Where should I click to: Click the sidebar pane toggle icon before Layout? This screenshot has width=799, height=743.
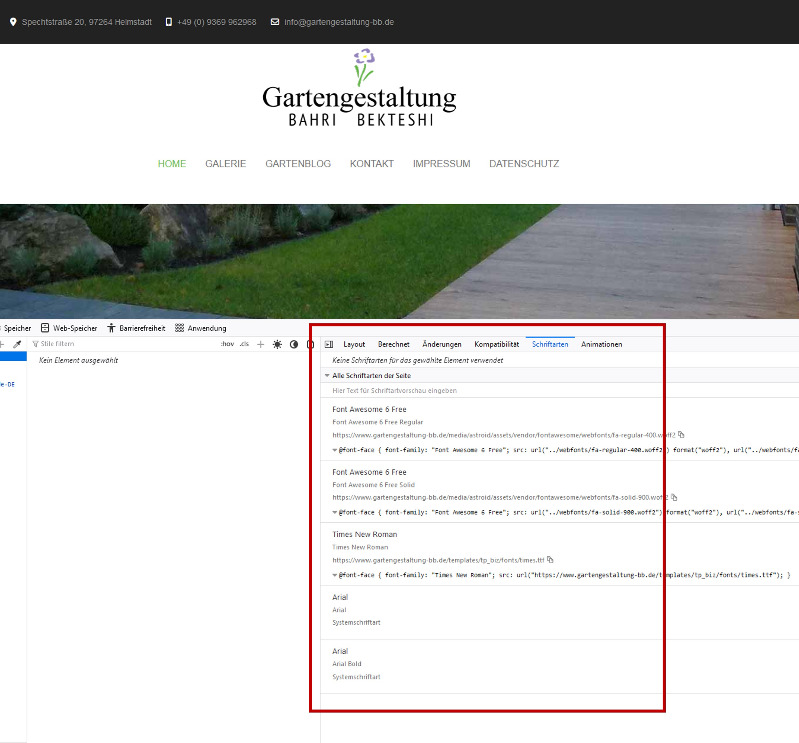tap(329, 344)
